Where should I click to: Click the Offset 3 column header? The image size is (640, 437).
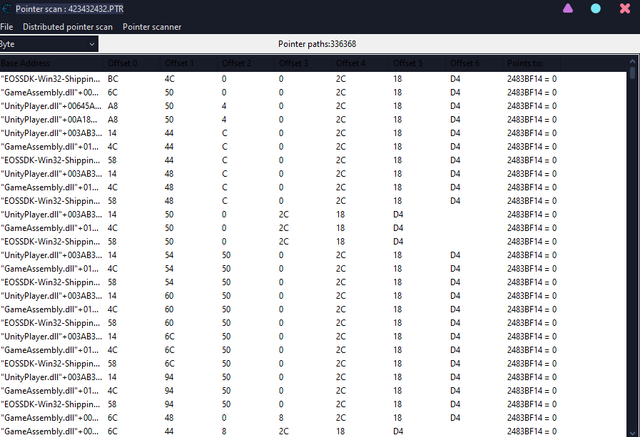[x=303, y=63]
